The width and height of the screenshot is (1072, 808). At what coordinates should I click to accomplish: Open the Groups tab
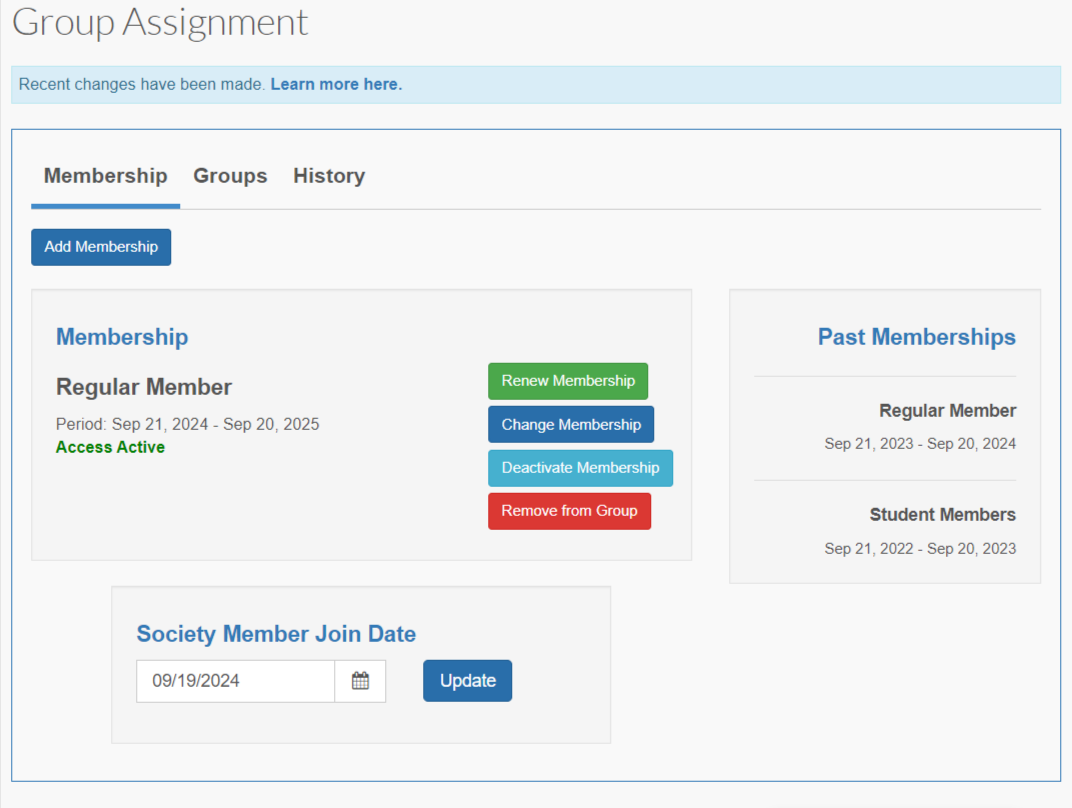230,176
